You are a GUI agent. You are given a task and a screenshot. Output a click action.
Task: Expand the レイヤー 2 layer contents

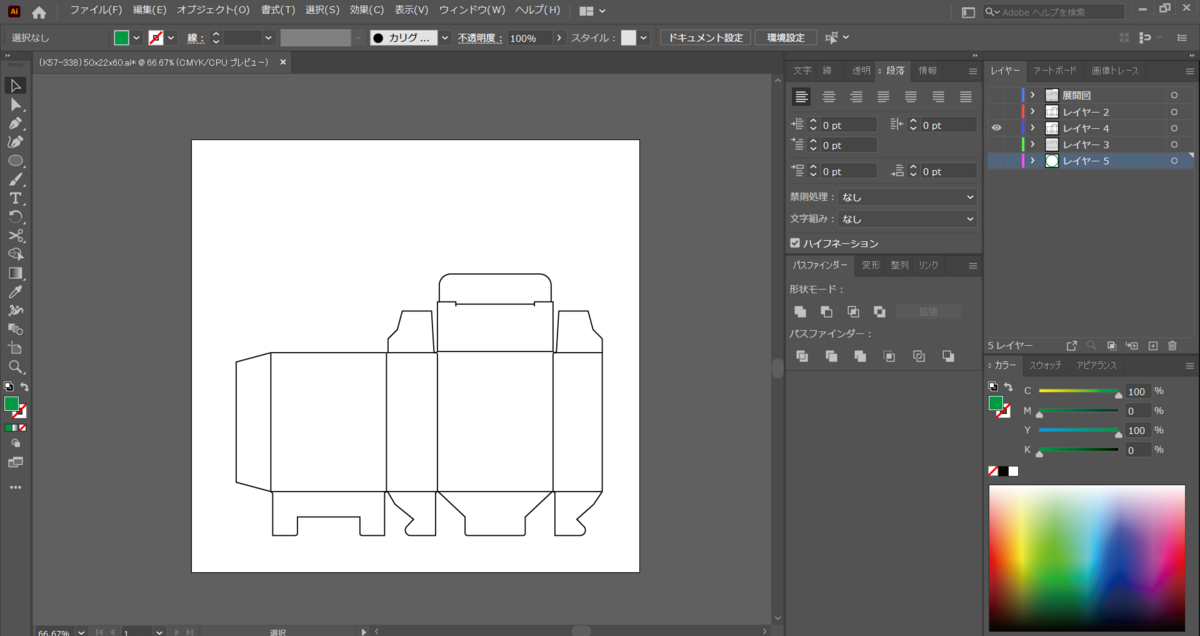(x=1032, y=112)
